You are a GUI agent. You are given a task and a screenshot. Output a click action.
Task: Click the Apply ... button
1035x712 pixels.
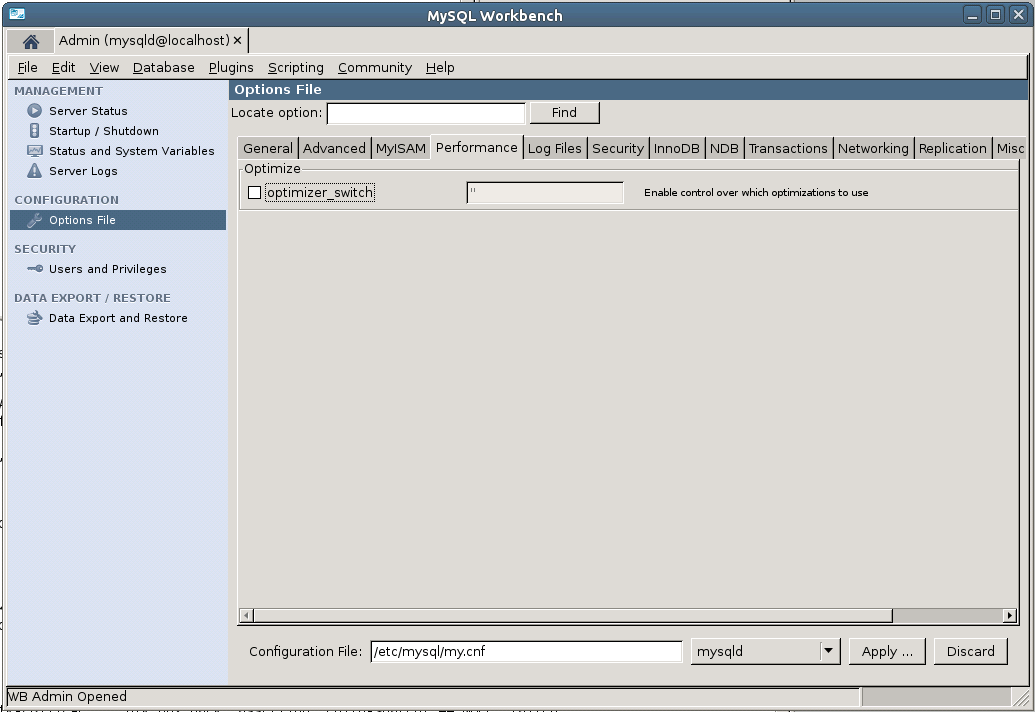886,651
